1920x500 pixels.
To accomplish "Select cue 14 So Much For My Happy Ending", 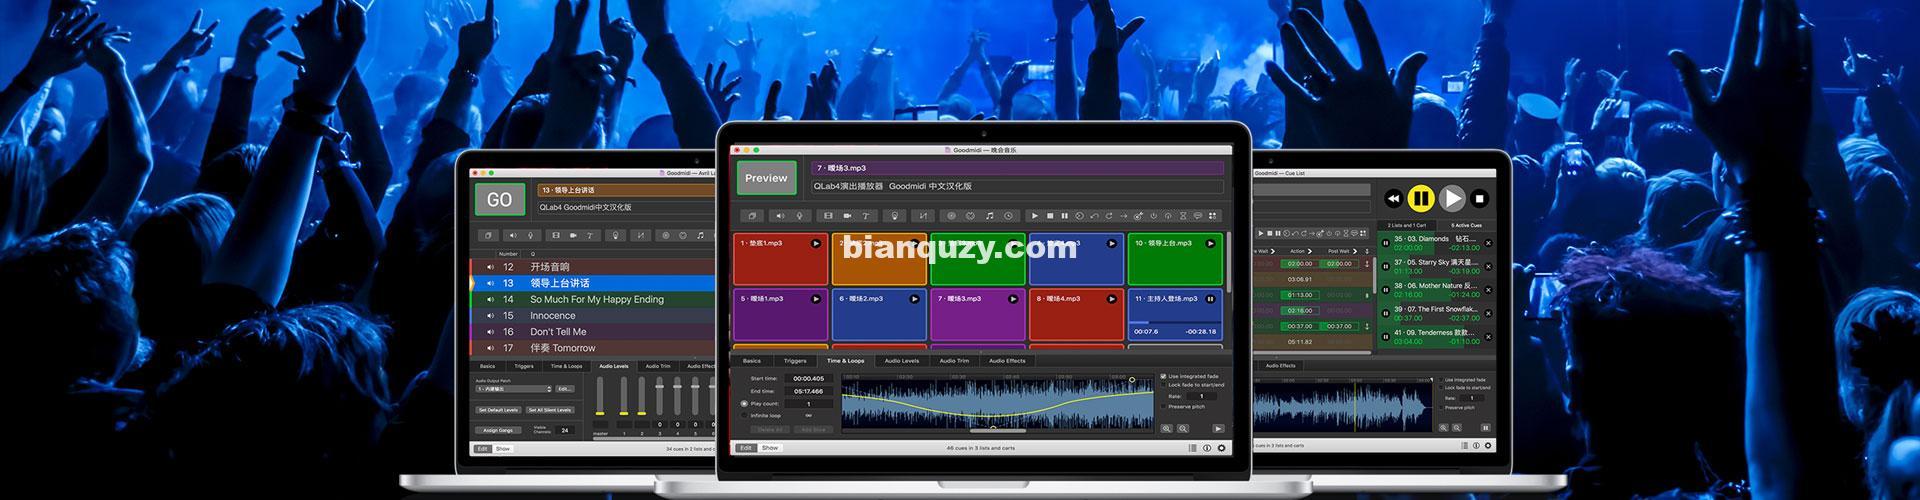I will coord(593,299).
